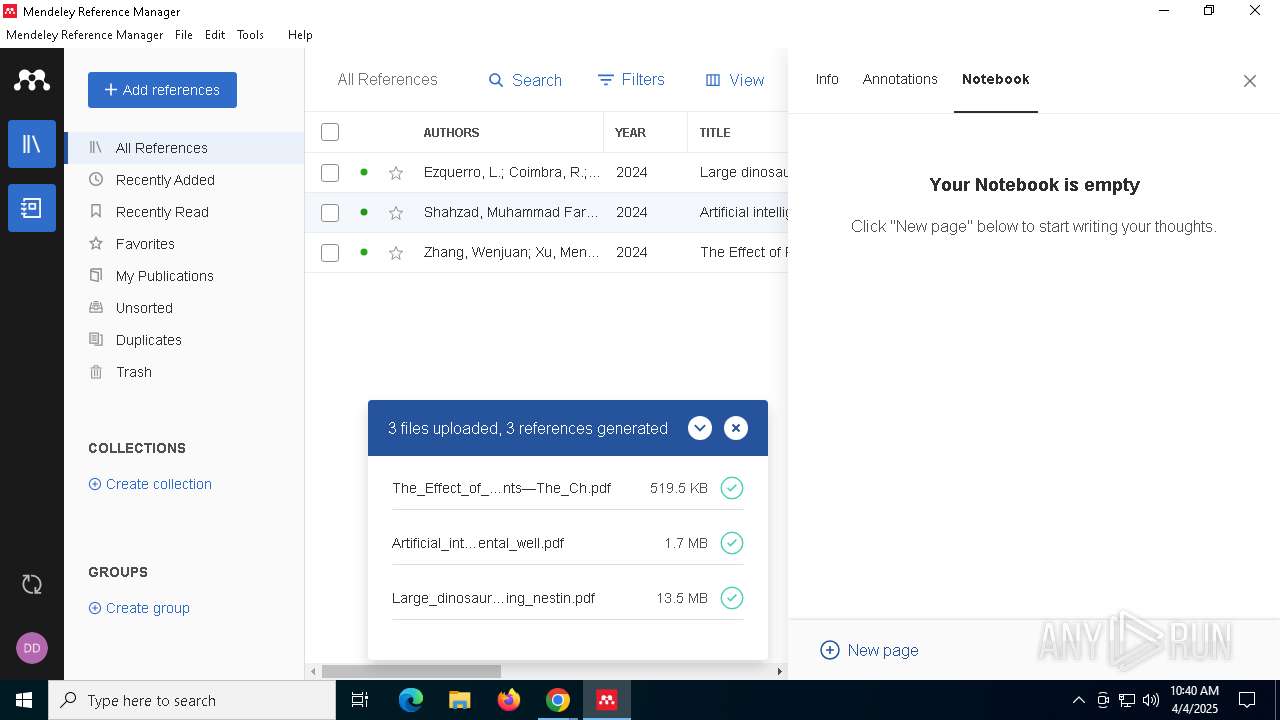1280x720 pixels.
Task: Open the Filters dropdown
Action: (x=631, y=80)
